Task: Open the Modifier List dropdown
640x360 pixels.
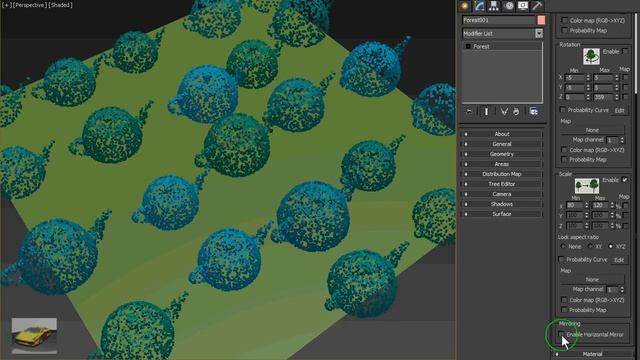Action: click(x=539, y=33)
